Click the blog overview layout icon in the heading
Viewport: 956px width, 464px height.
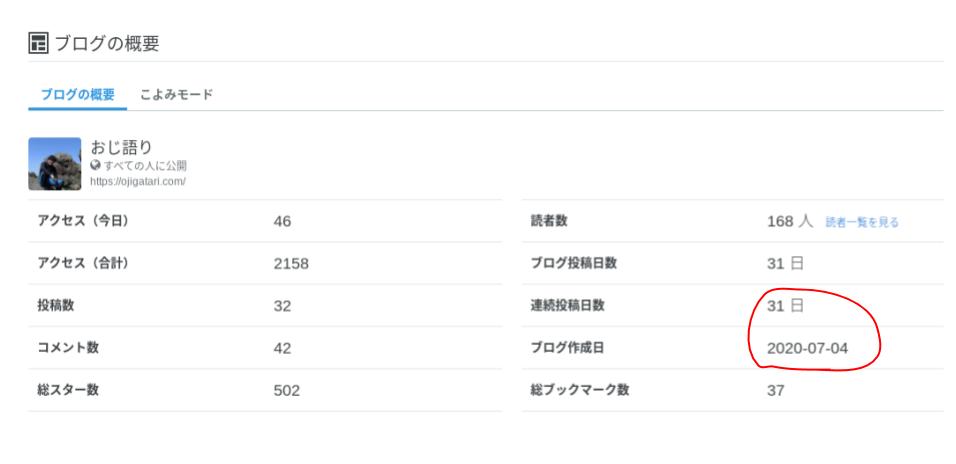[38, 43]
